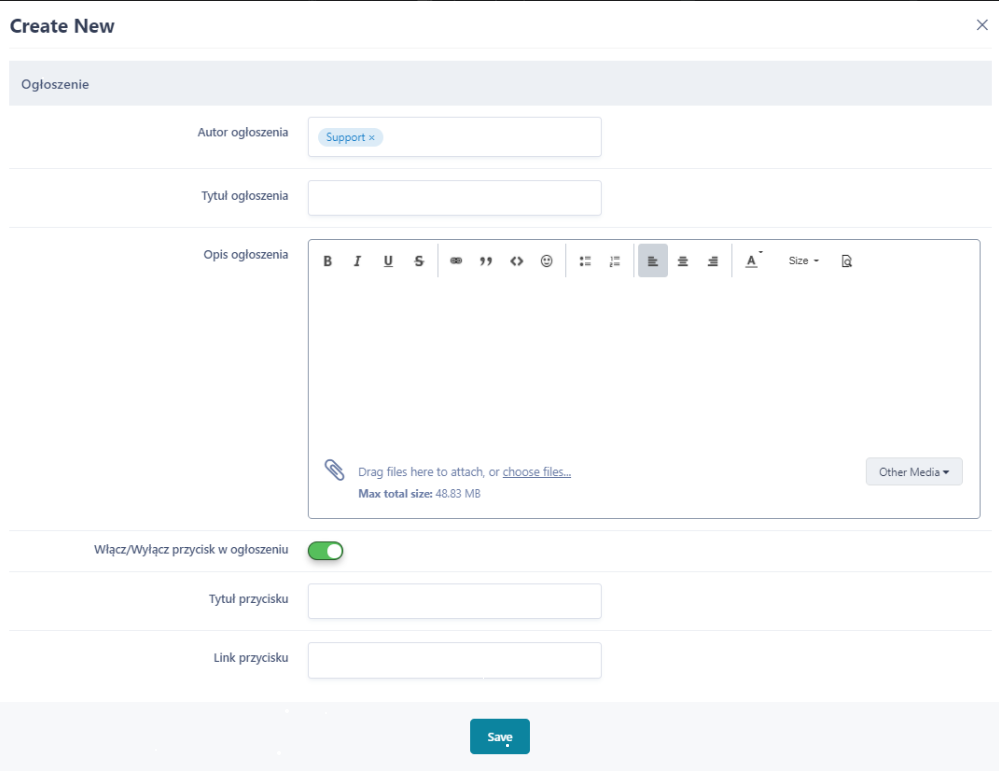Toggle bold formatting in the editor
This screenshot has height=771, width=999.
tap(327, 261)
